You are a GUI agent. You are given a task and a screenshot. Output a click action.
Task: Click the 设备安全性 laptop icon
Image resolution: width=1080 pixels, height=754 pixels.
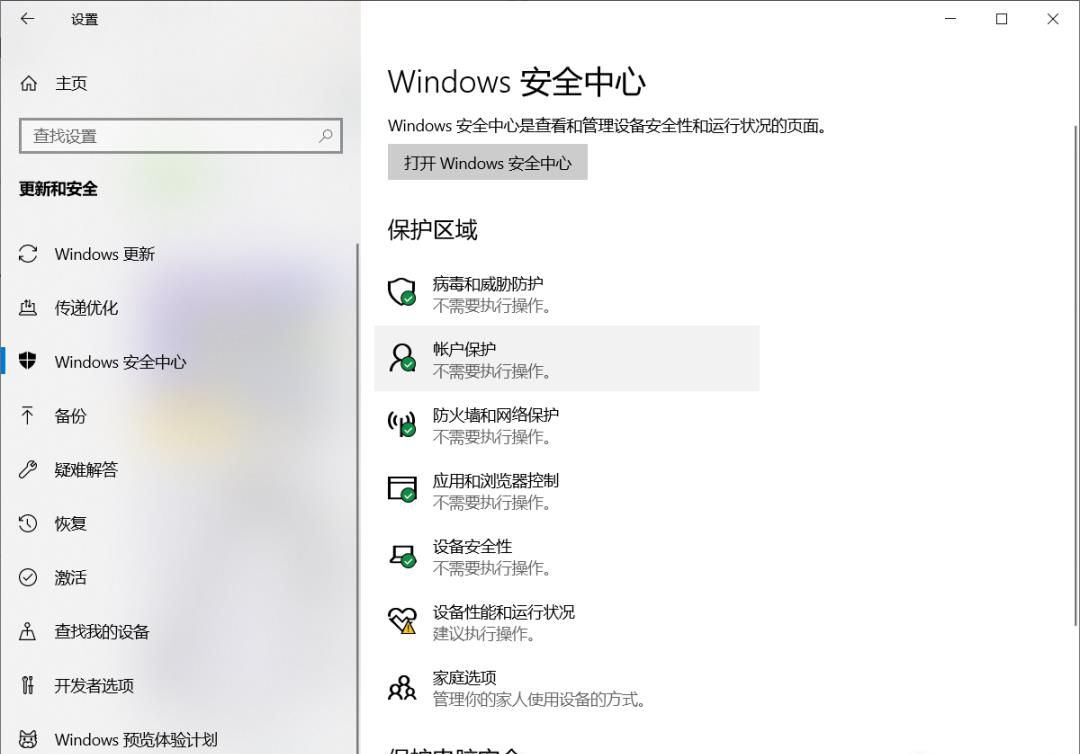(402, 555)
